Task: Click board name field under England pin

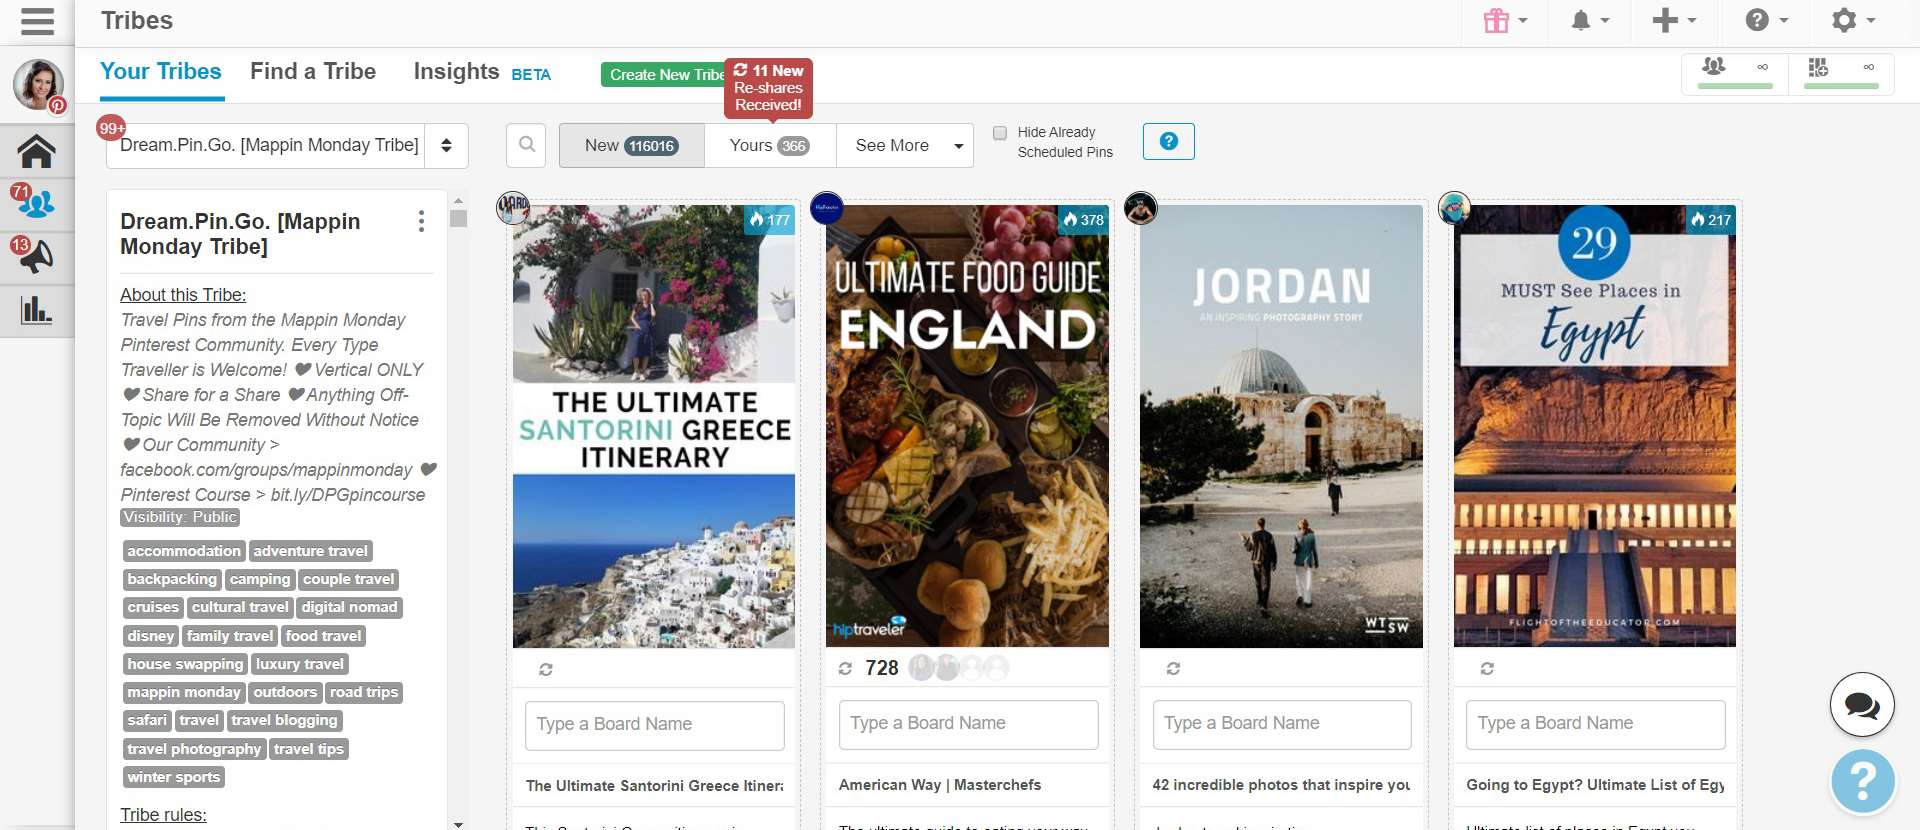Action: point(968,724)
